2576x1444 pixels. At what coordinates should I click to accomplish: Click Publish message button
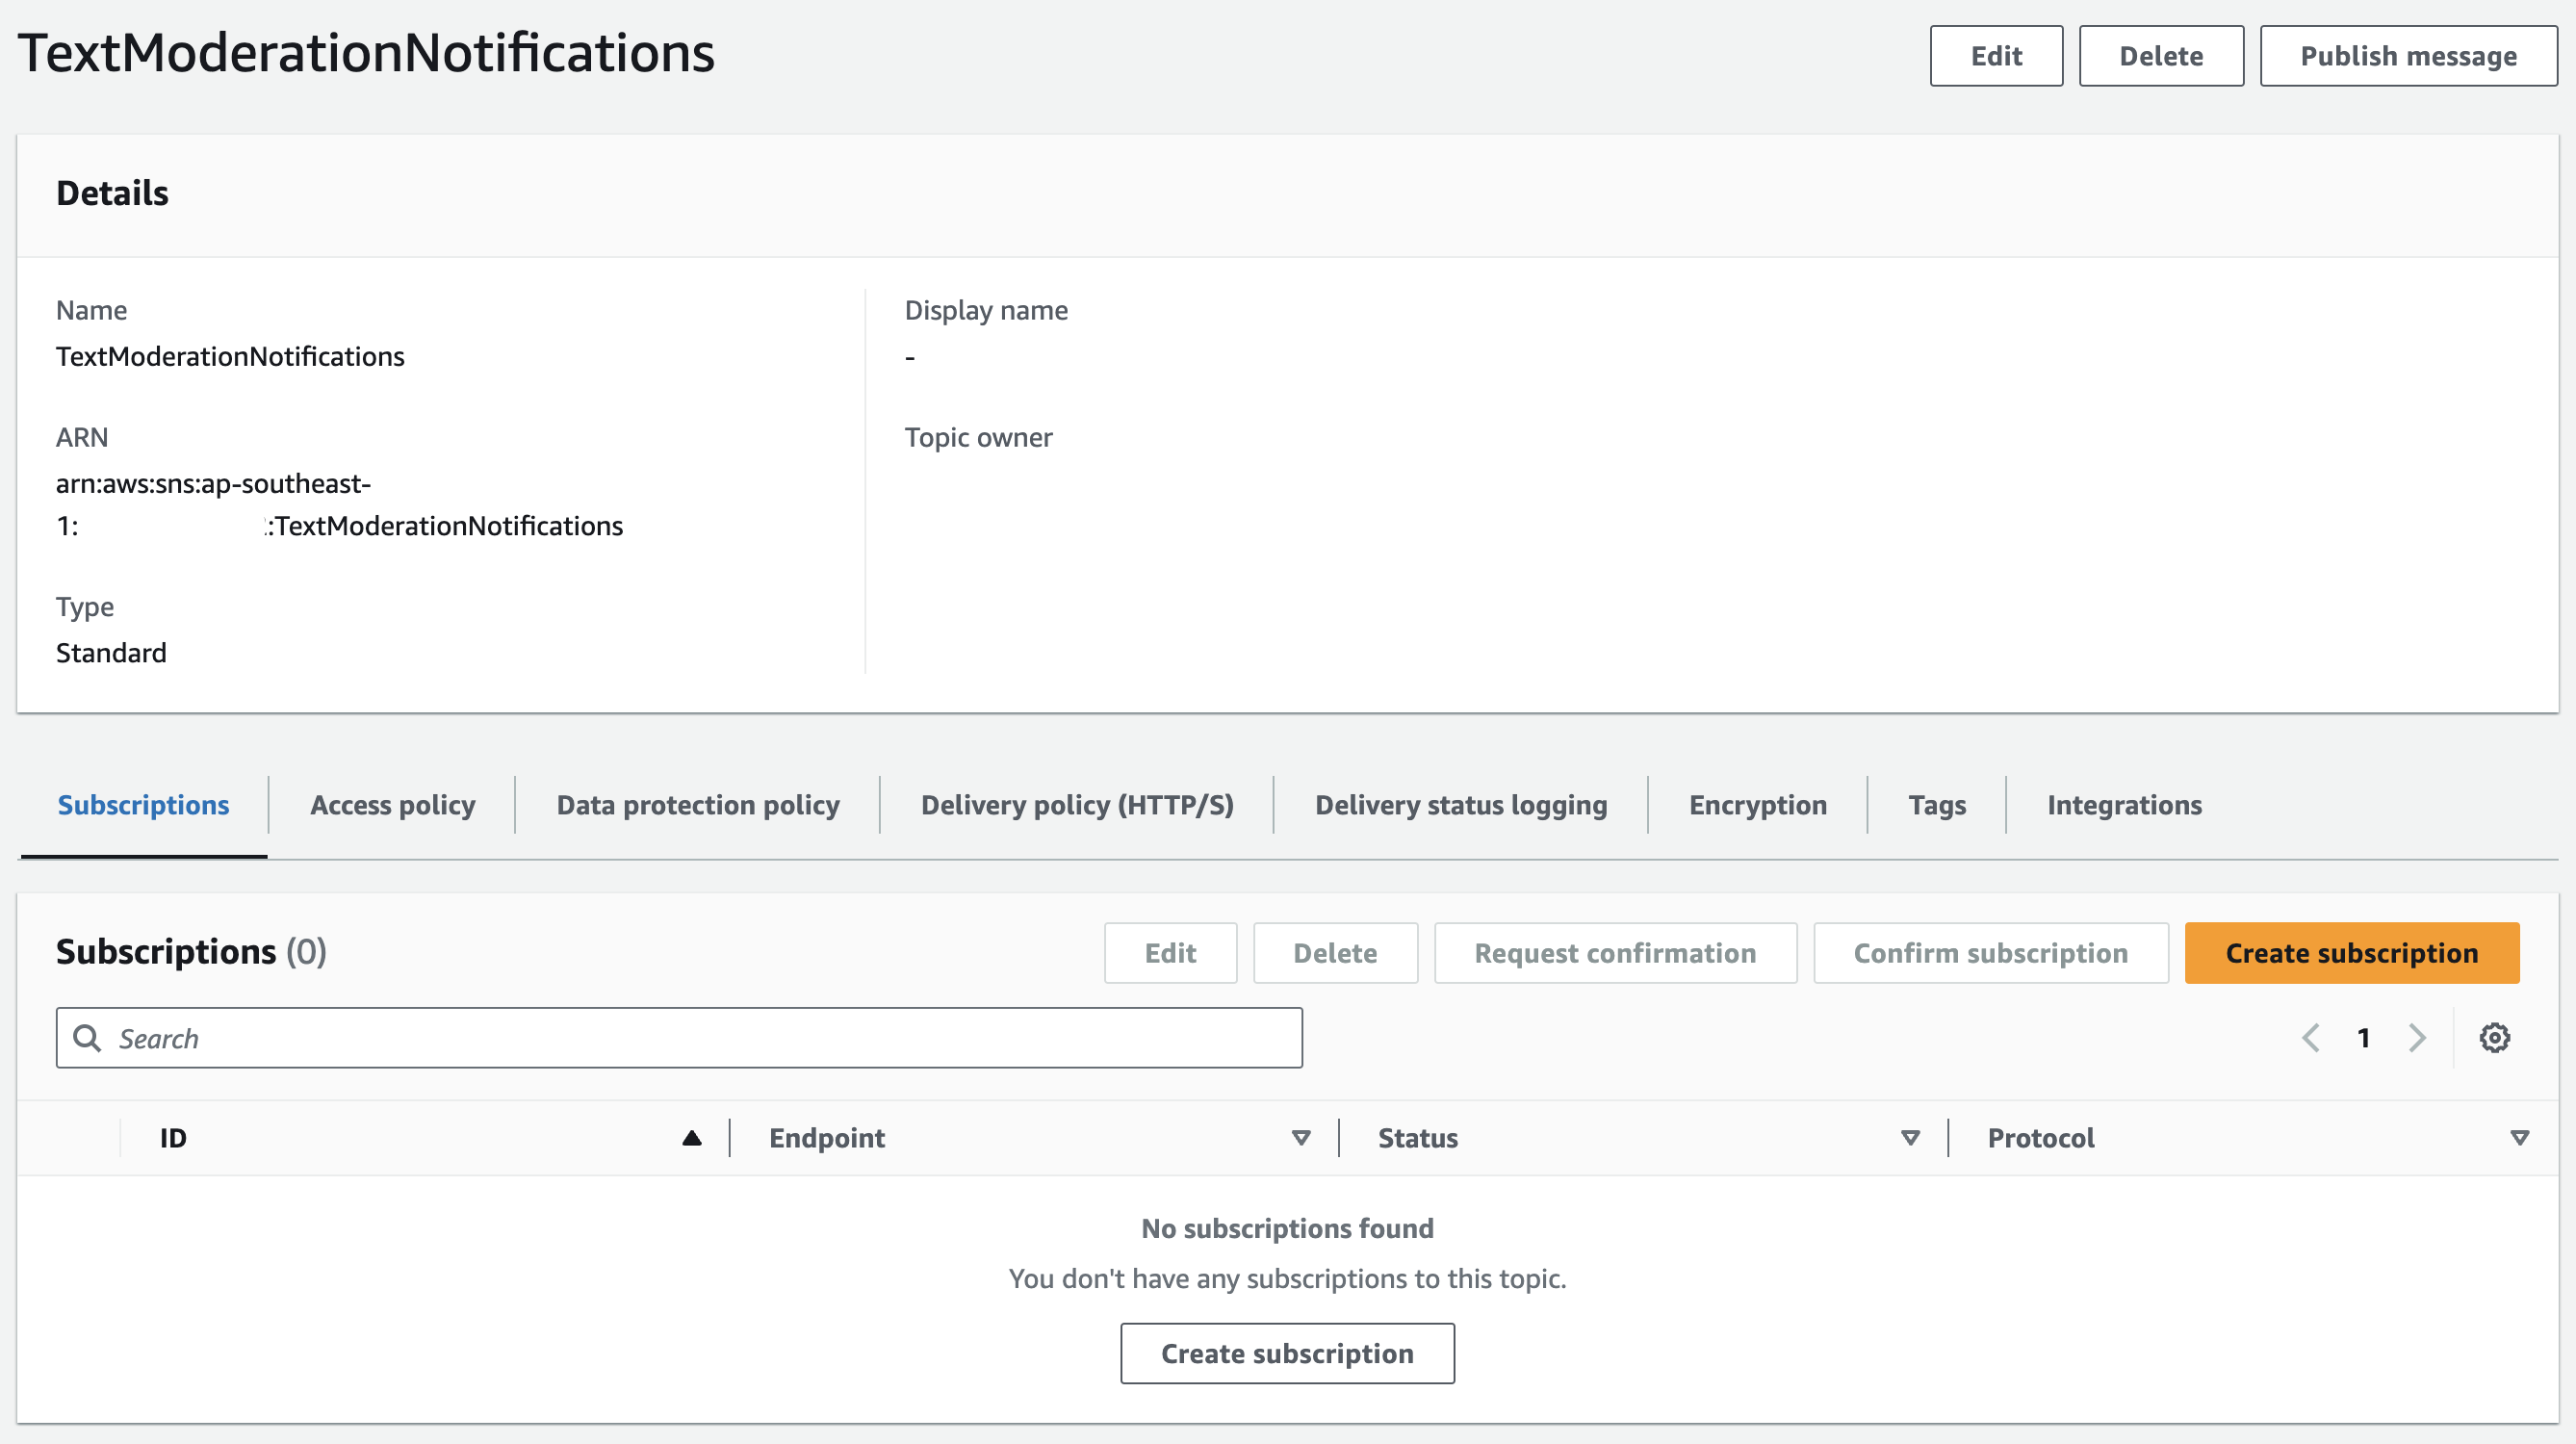click(2408, 56)
